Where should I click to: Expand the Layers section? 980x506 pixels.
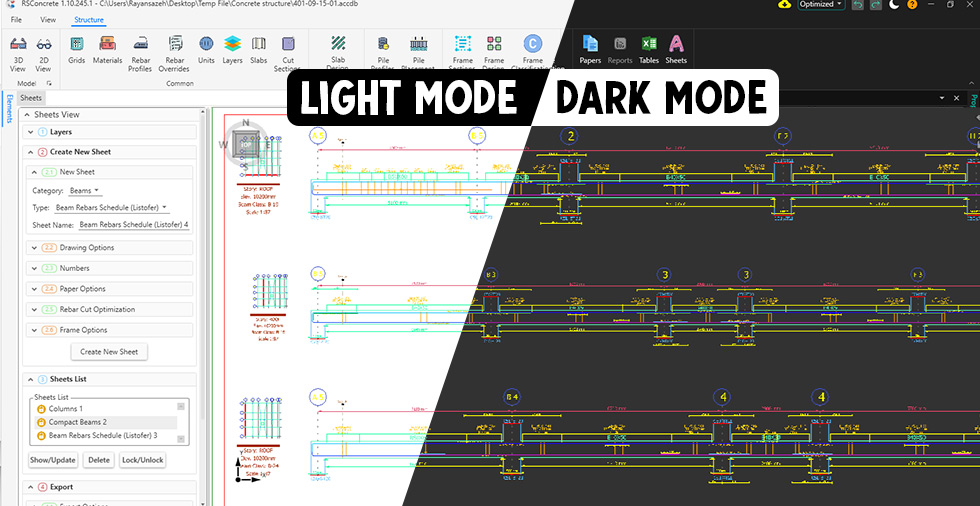pos(110,132)
